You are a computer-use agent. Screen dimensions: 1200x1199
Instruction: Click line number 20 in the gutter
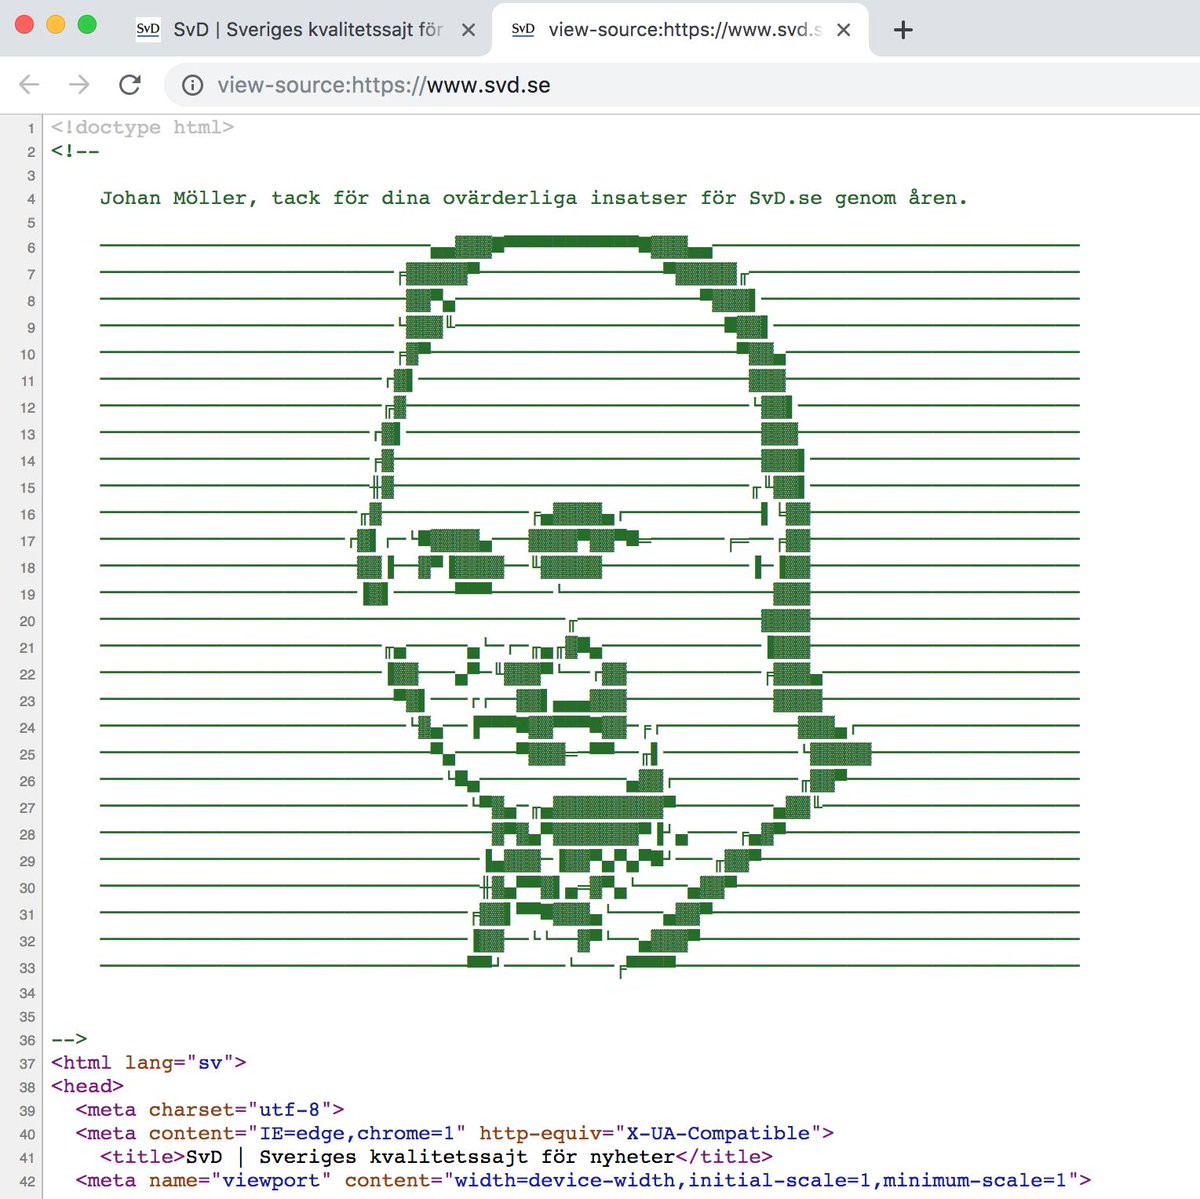(27, 621)
